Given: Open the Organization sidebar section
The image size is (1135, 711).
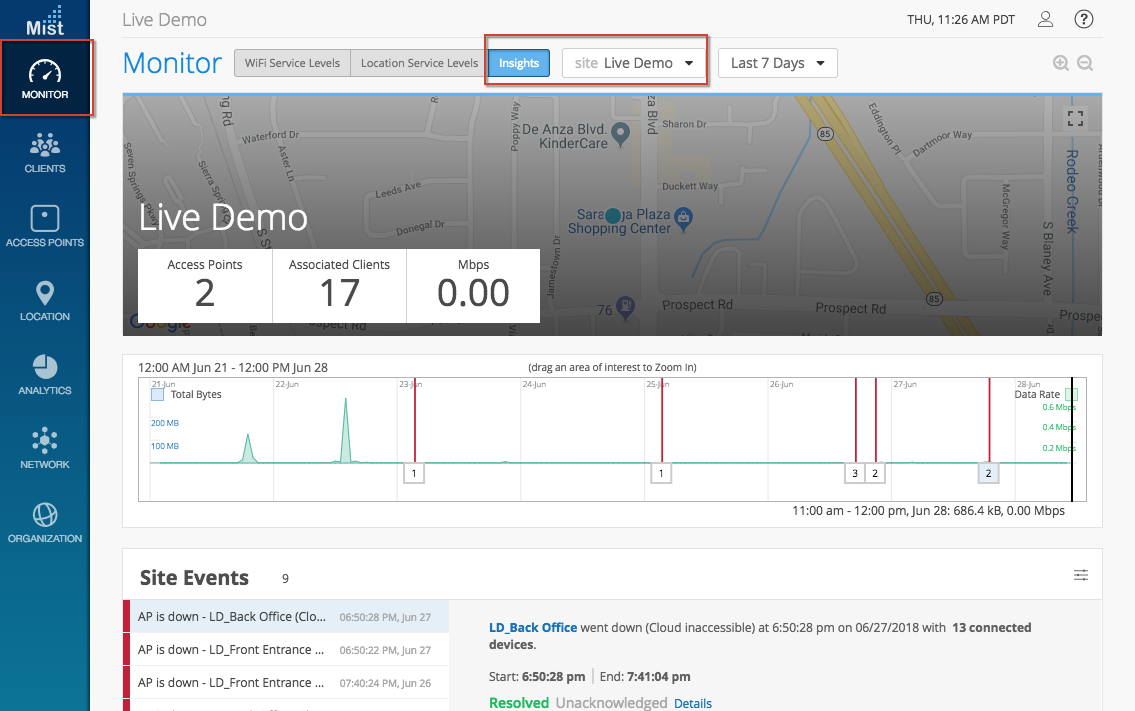Looking at the screenshot, I should click(x=45, y=523).
